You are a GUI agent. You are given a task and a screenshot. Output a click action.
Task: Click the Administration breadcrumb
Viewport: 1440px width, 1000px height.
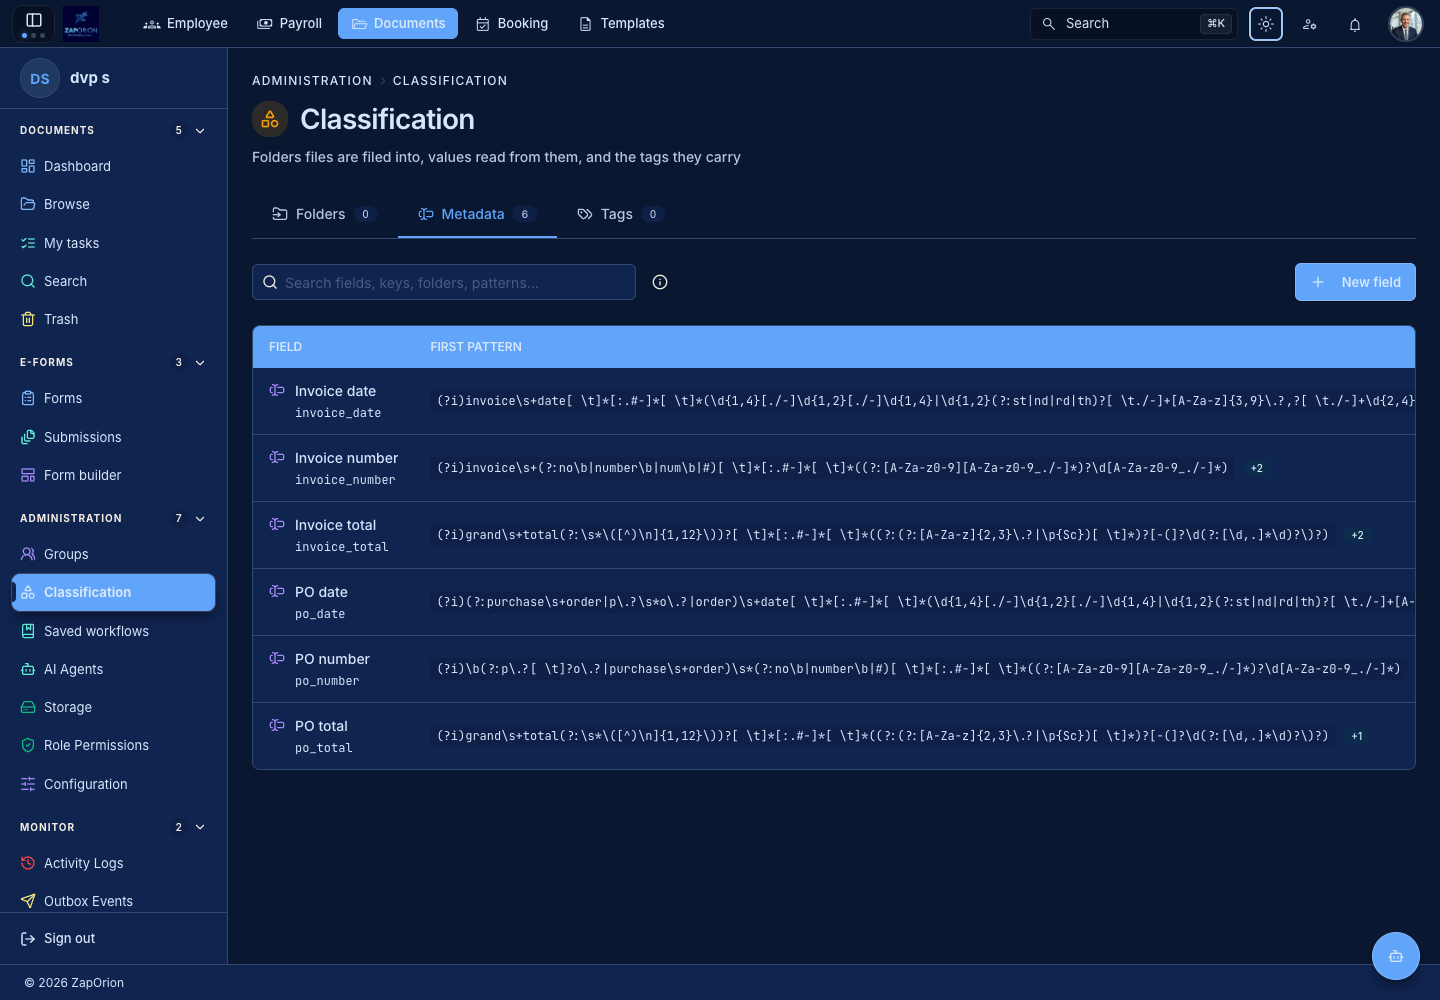point(312,81)
